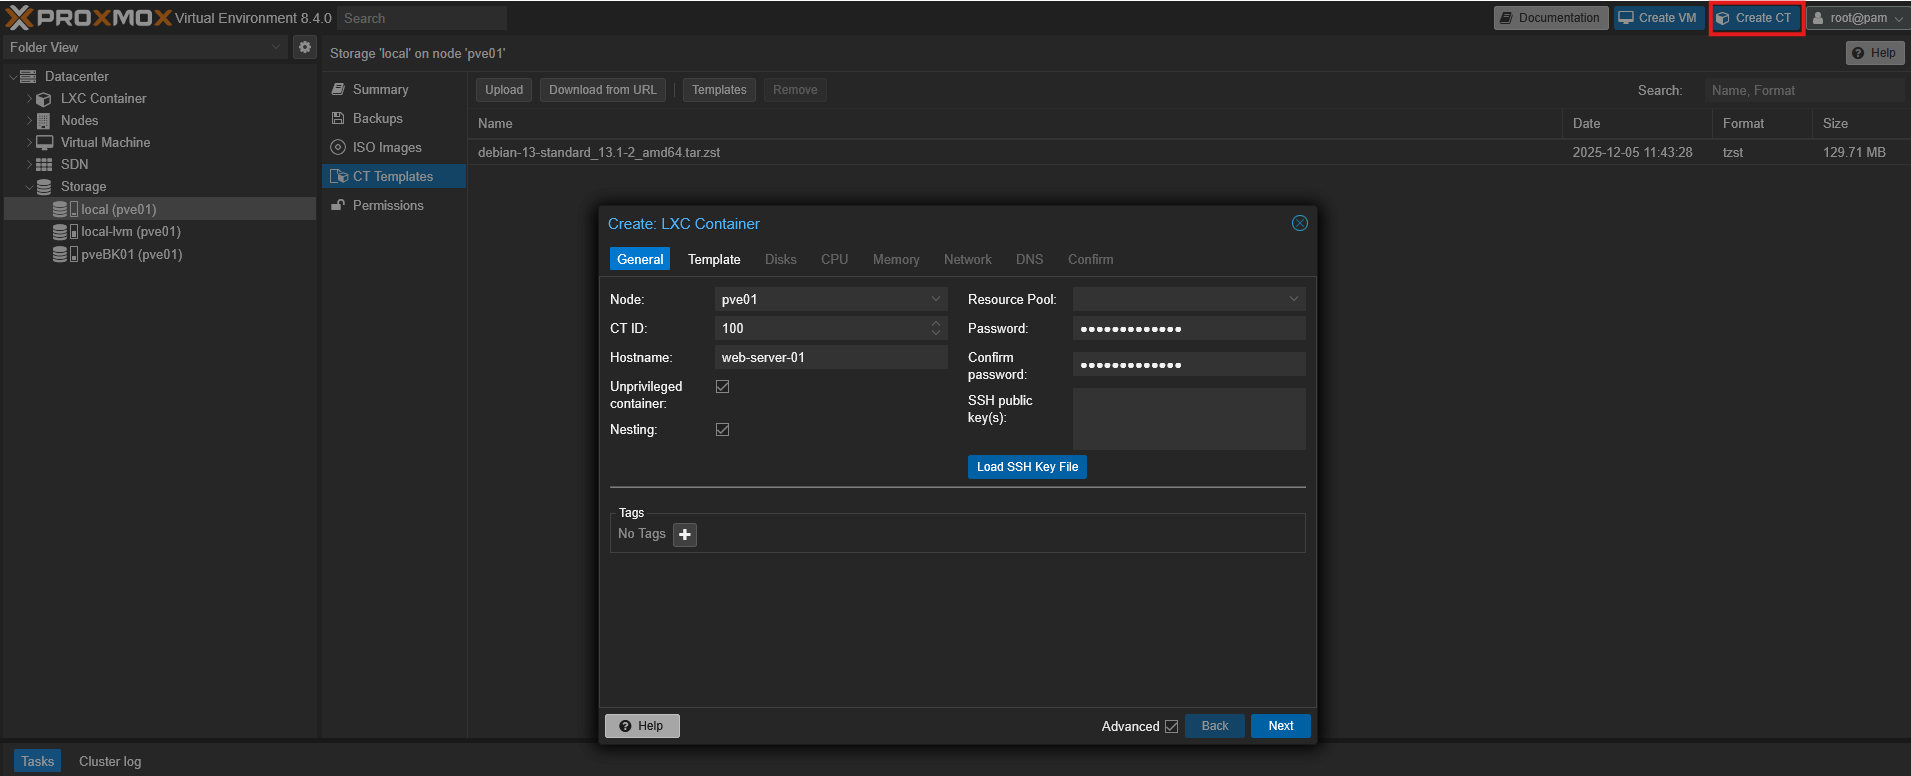Click the Hostname field web-server-01
The image size is (1911, 776).
click(x=830, y=357)
